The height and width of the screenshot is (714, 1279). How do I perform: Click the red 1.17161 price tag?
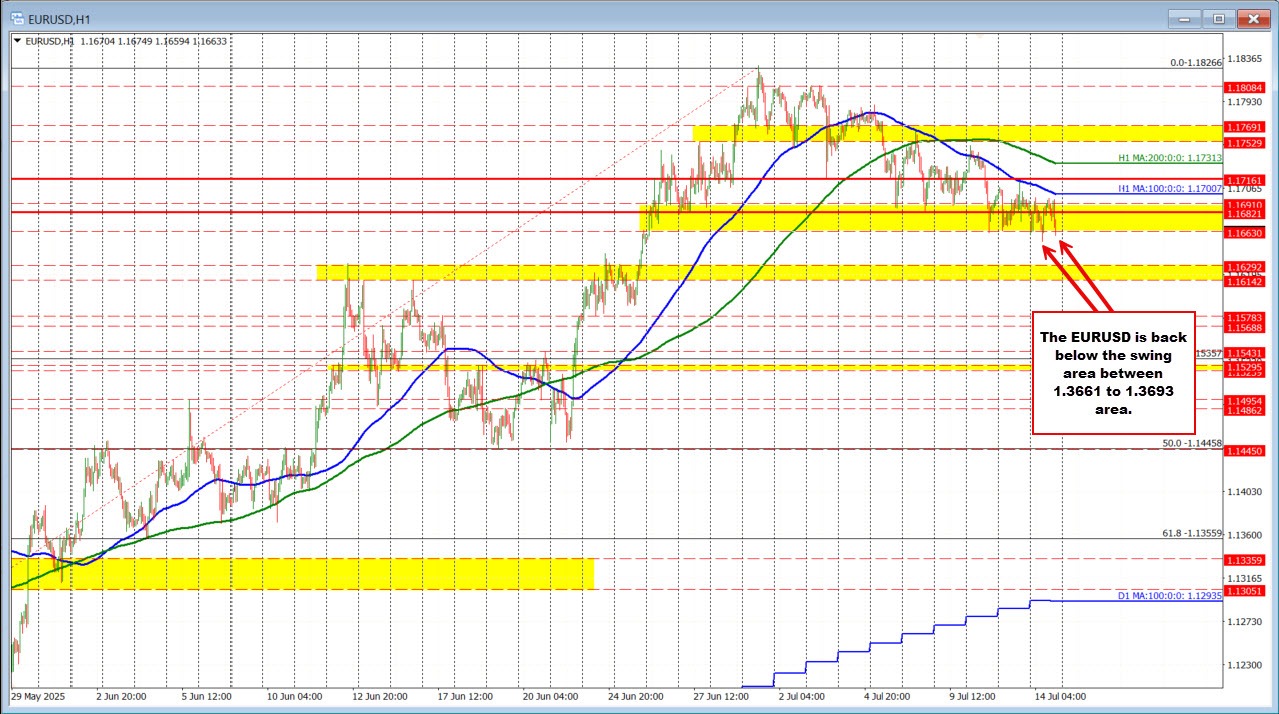click(1245, 179)
